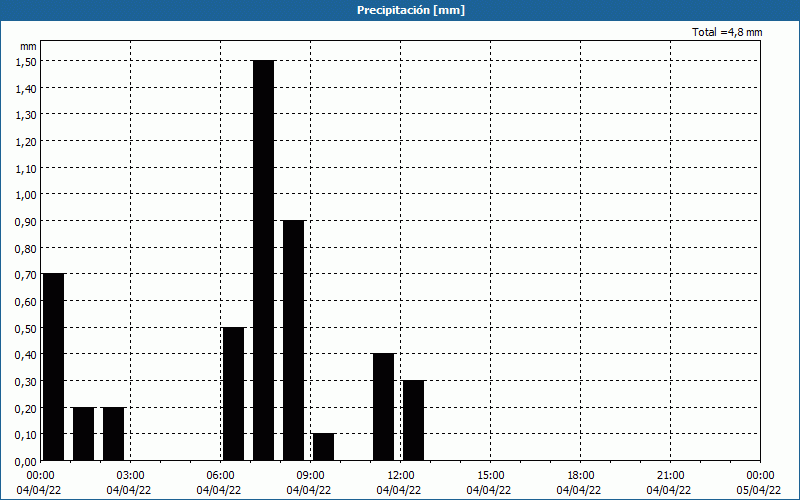Click the 'Precipitación [mm]' chart title

(411, 10)
